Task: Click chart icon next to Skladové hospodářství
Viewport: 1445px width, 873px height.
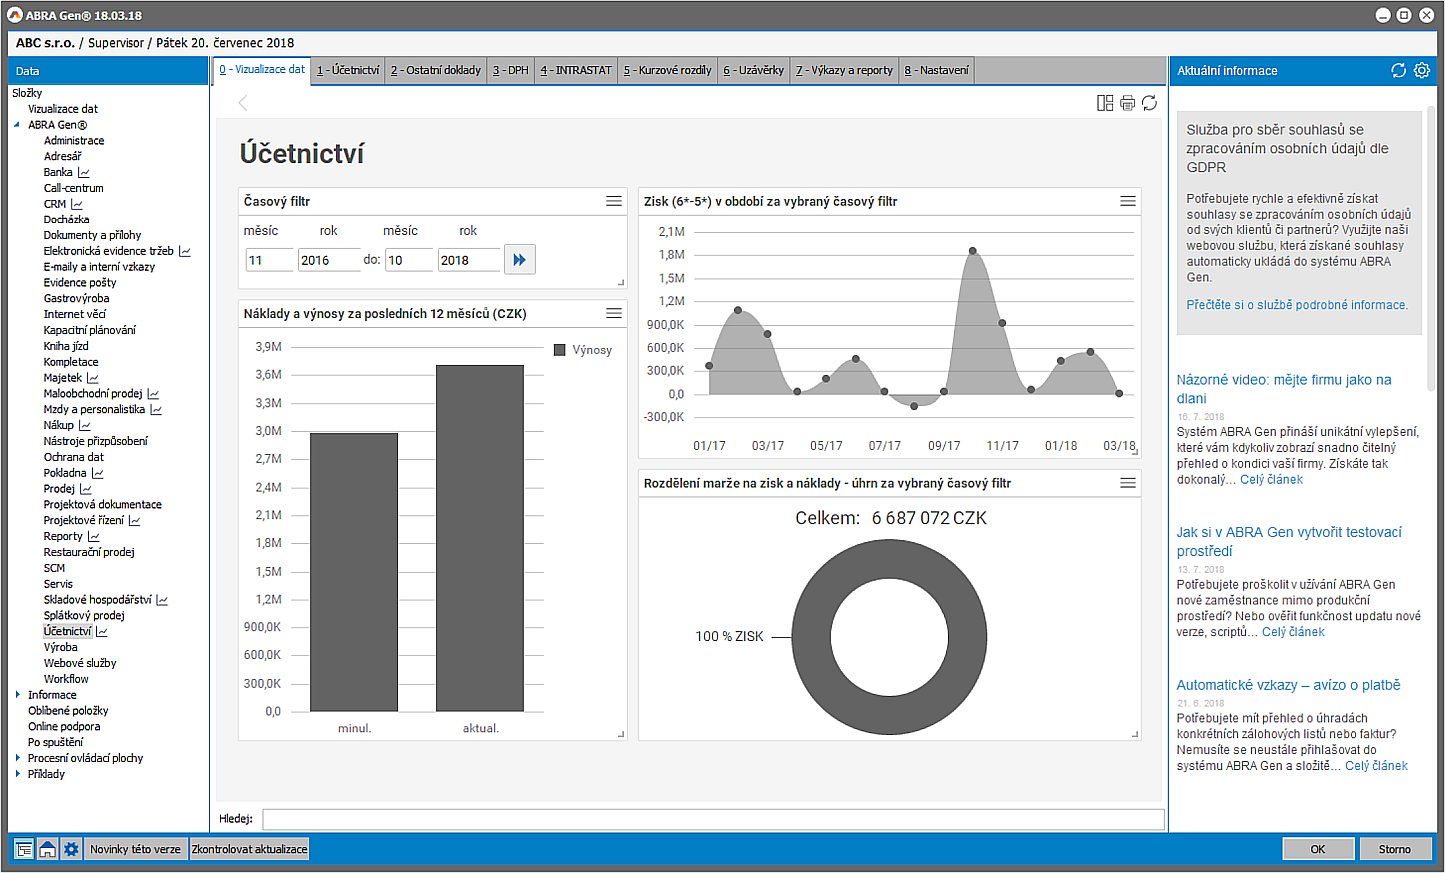Action: [x=162, y=601]
